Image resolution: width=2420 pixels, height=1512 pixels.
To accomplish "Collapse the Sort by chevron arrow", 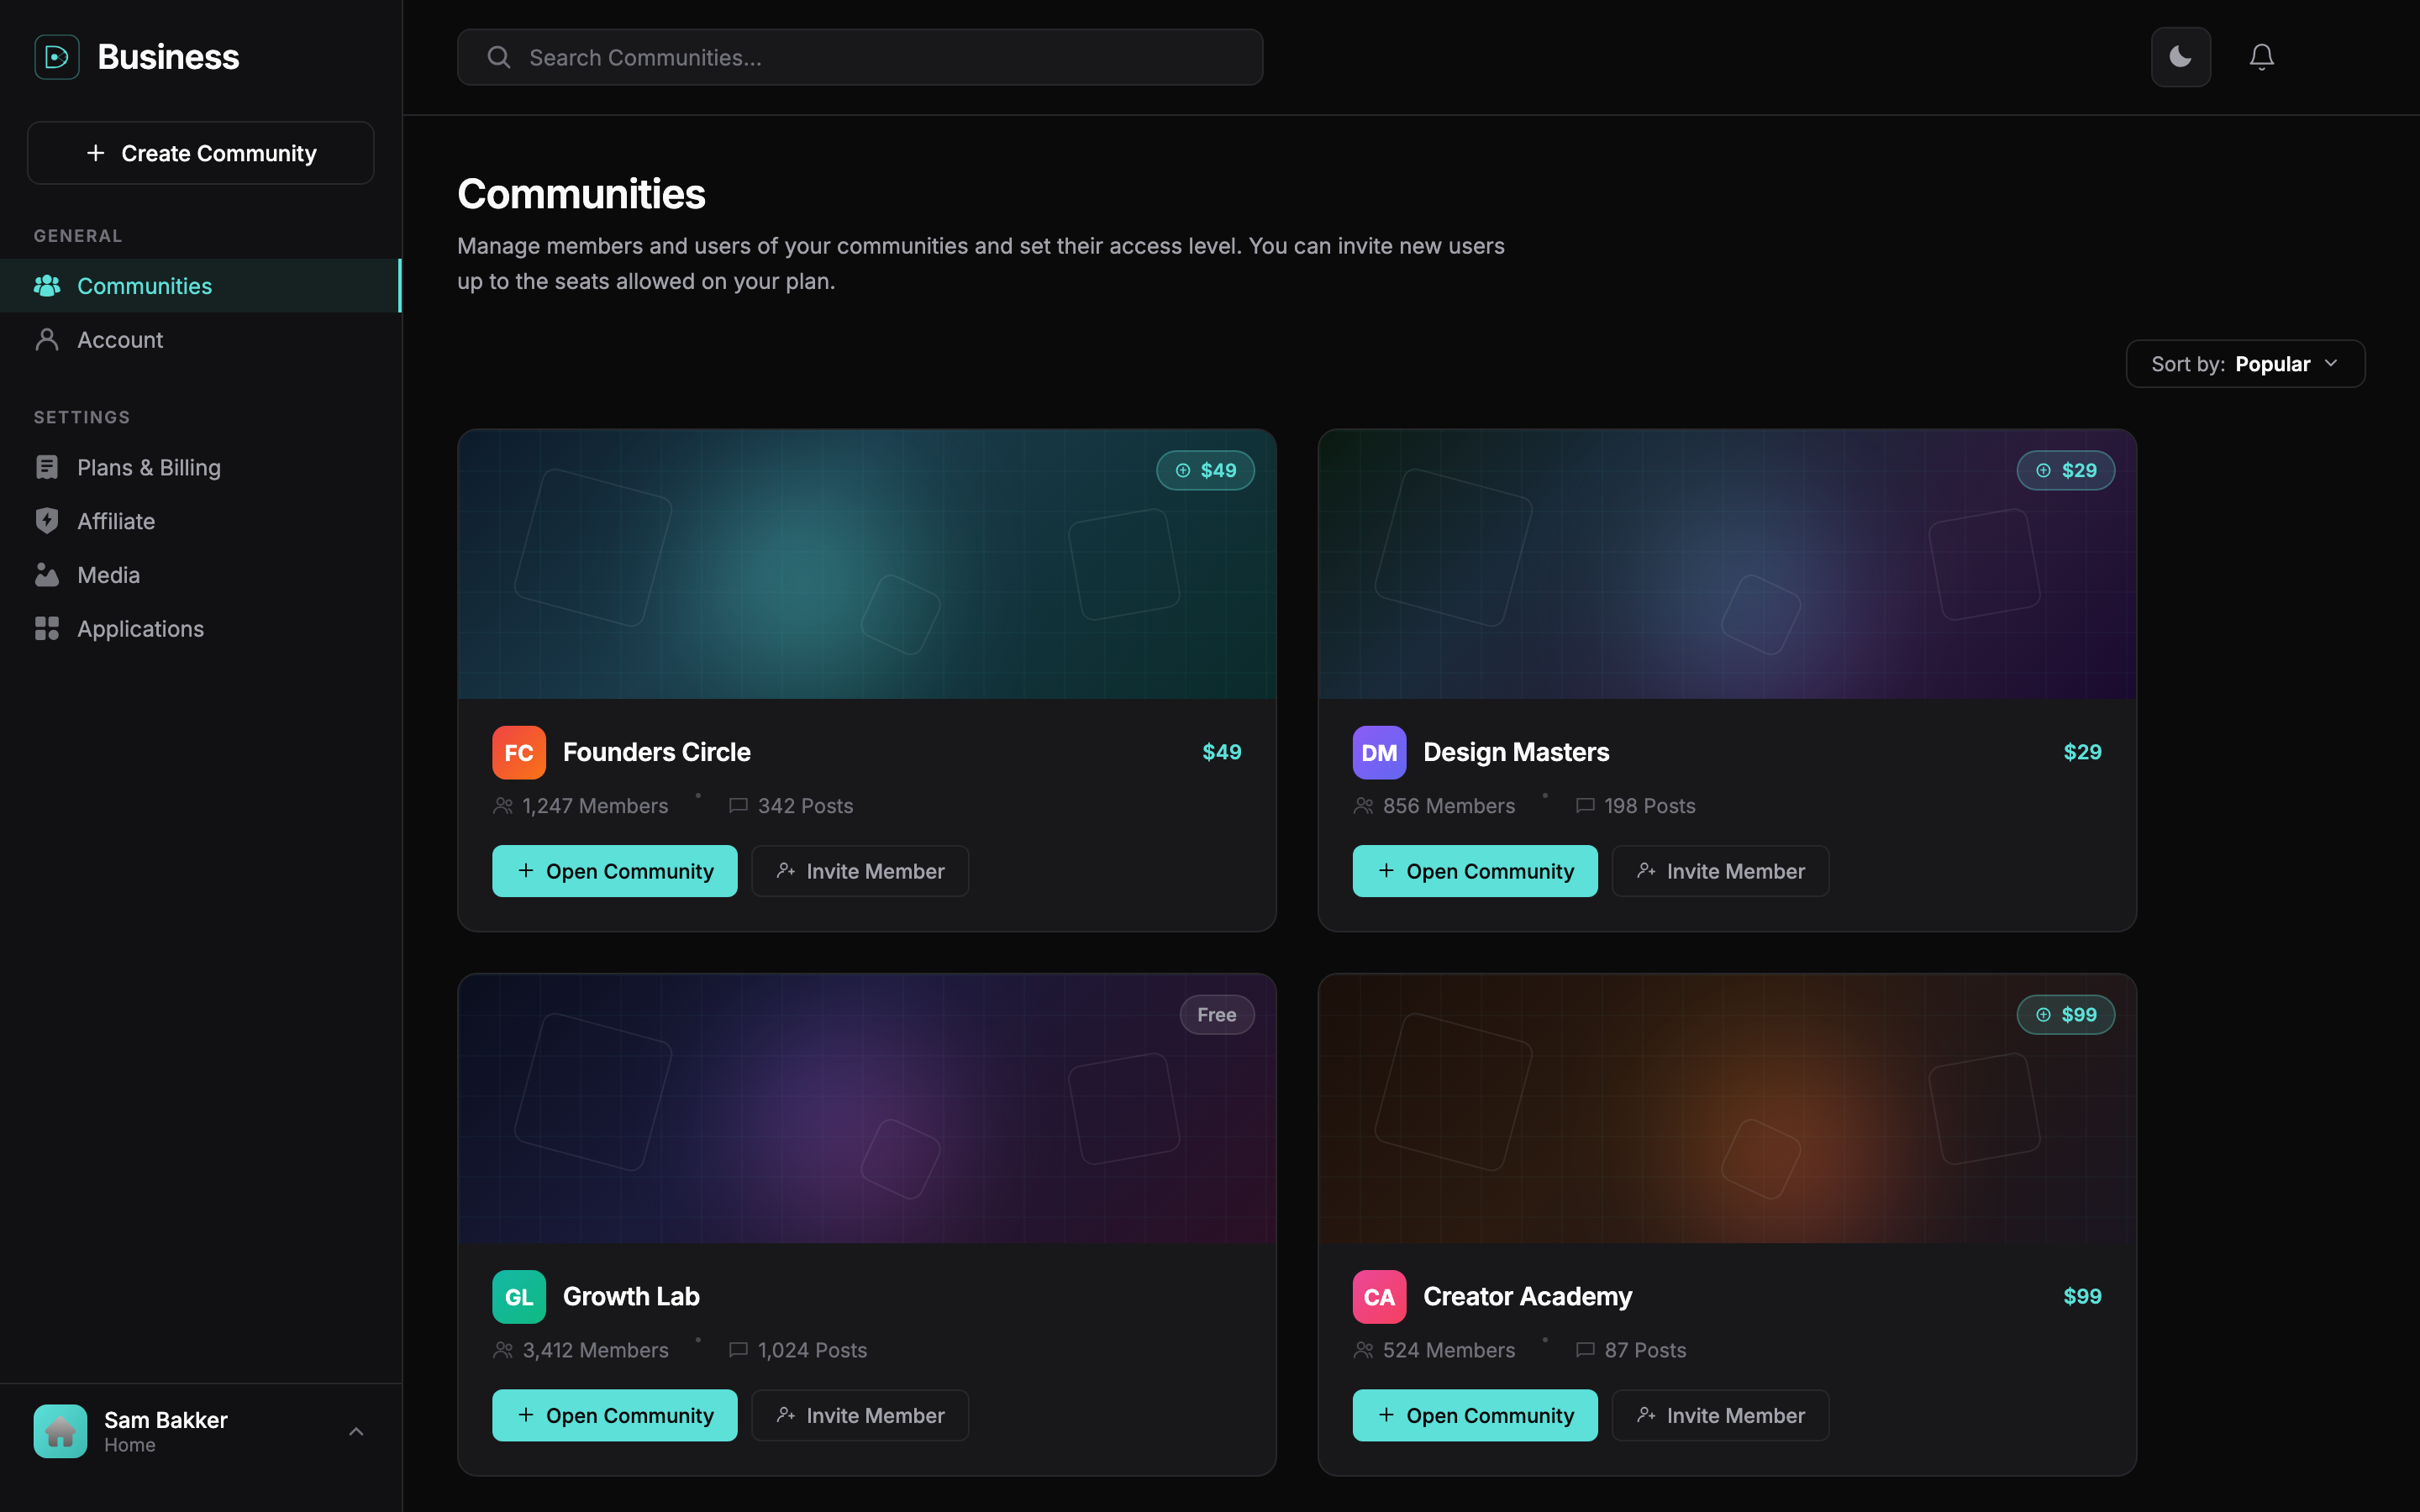I will coord(2333,363).
